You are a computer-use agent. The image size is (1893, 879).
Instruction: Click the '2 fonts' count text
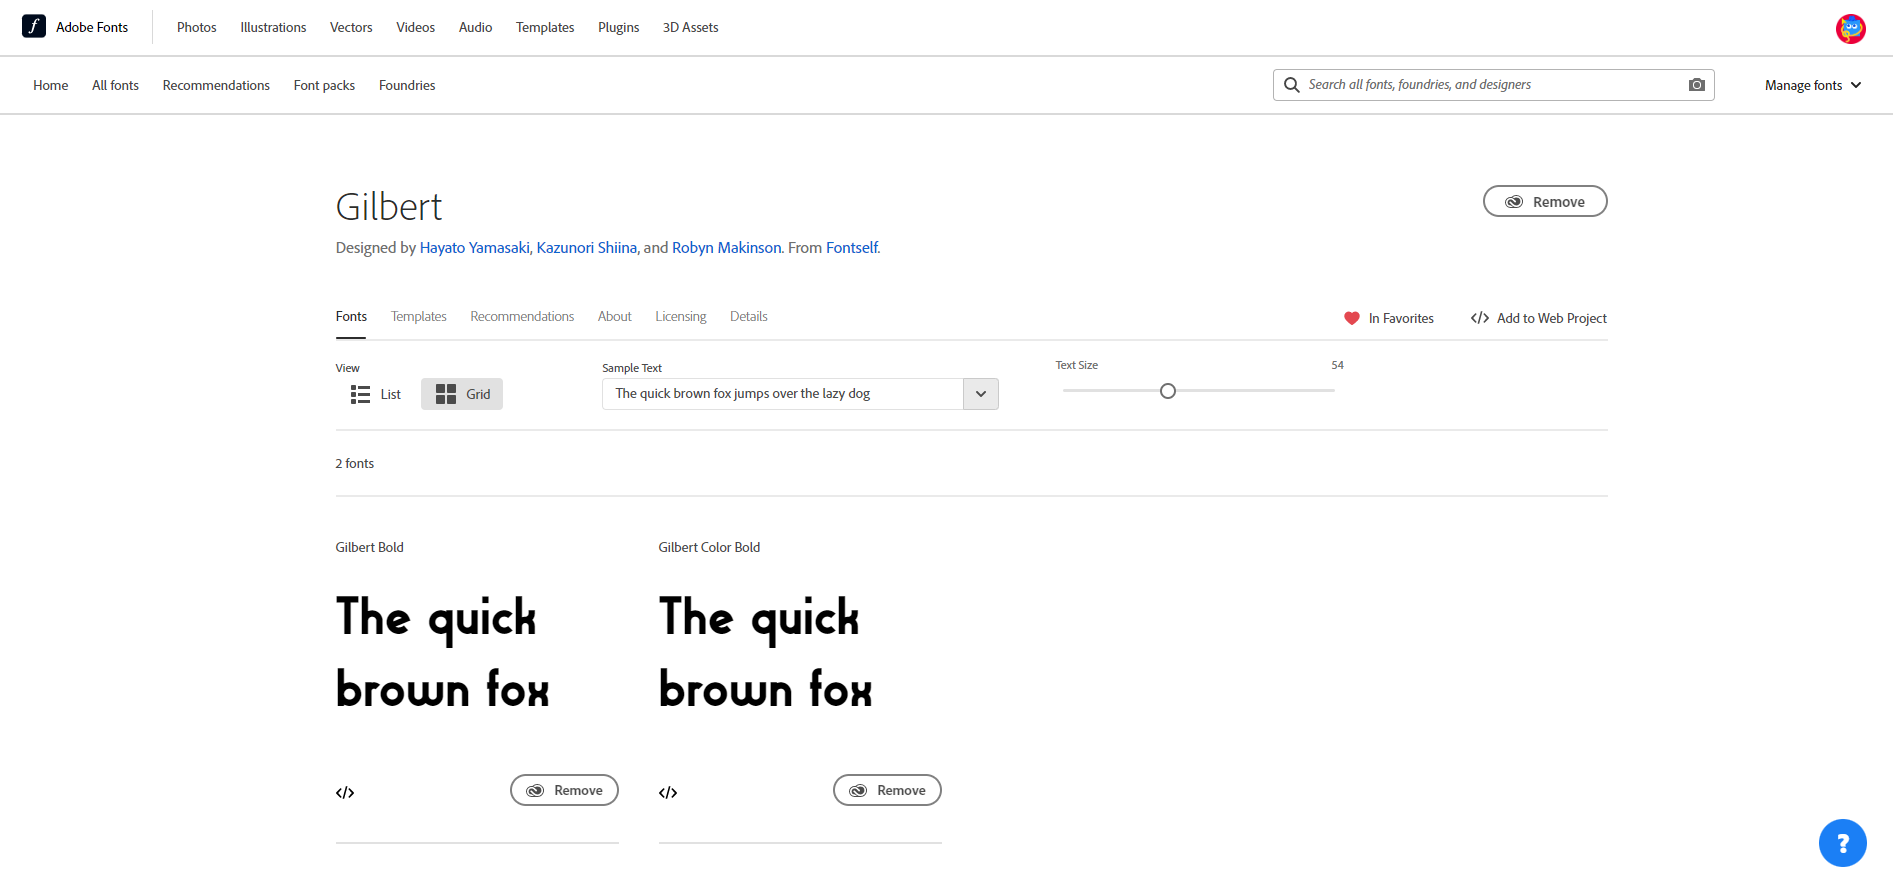coord(355,463)
